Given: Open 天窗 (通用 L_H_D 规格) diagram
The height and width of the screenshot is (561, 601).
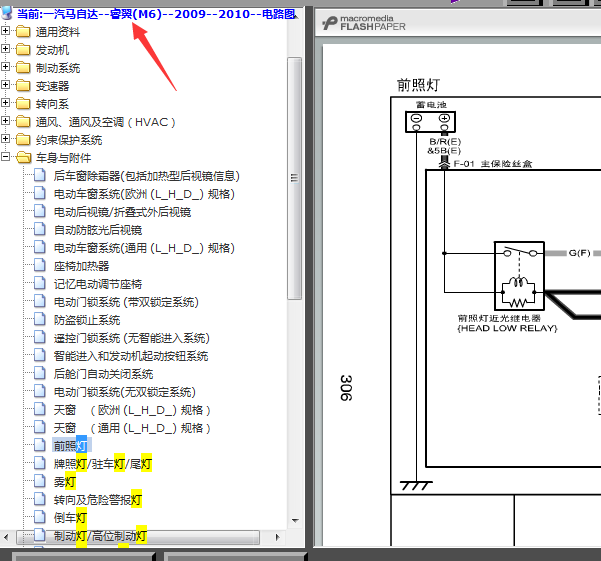Looking at the screenshot, I should pyautogui.click(x=132, y=428).
